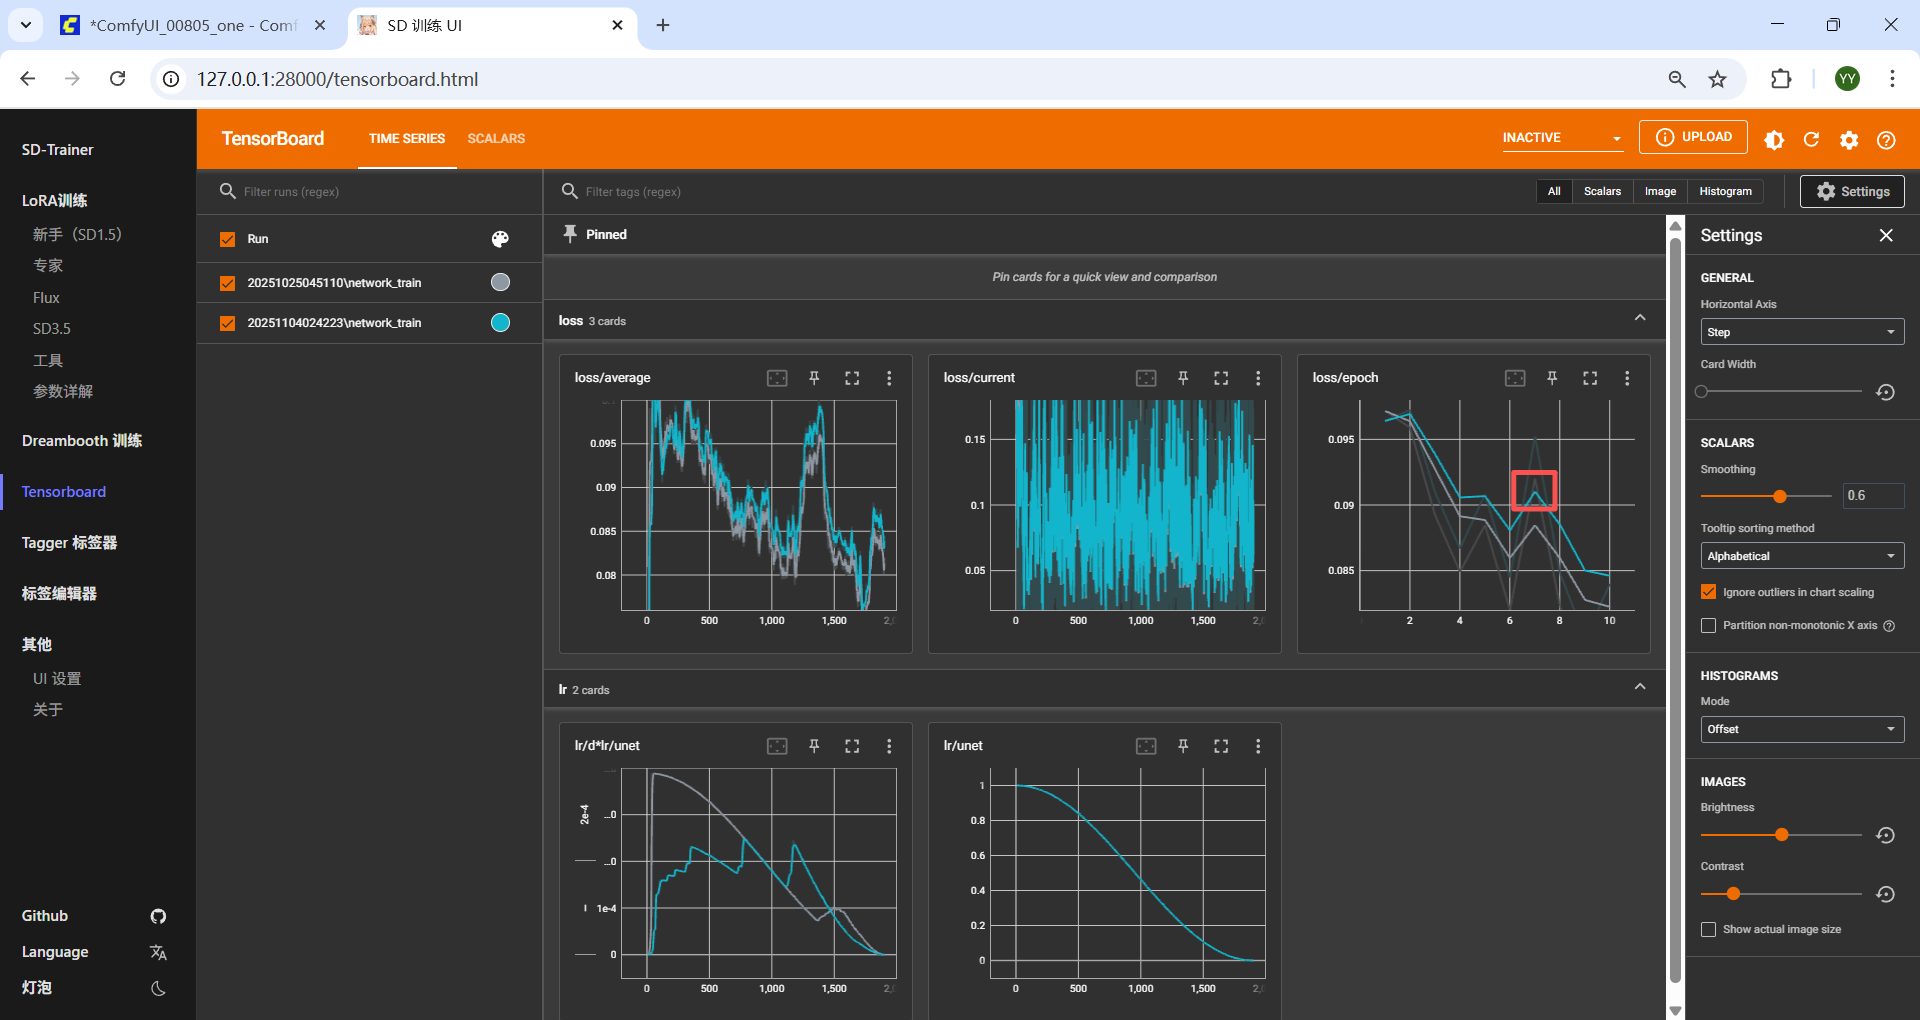Open the Flux LoRA training page
The height and width of the screenshot is (1020, 1920).
[46, 298]
